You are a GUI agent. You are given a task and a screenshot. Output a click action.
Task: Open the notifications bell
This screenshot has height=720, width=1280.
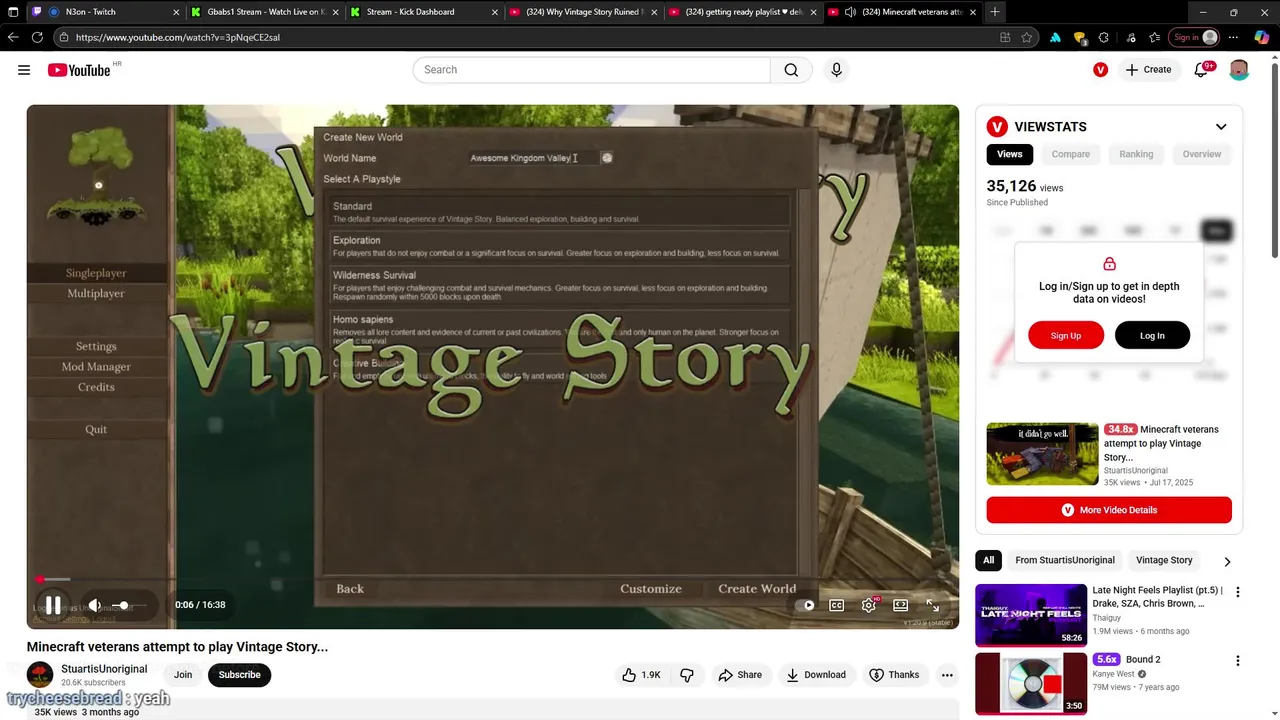1201,70
